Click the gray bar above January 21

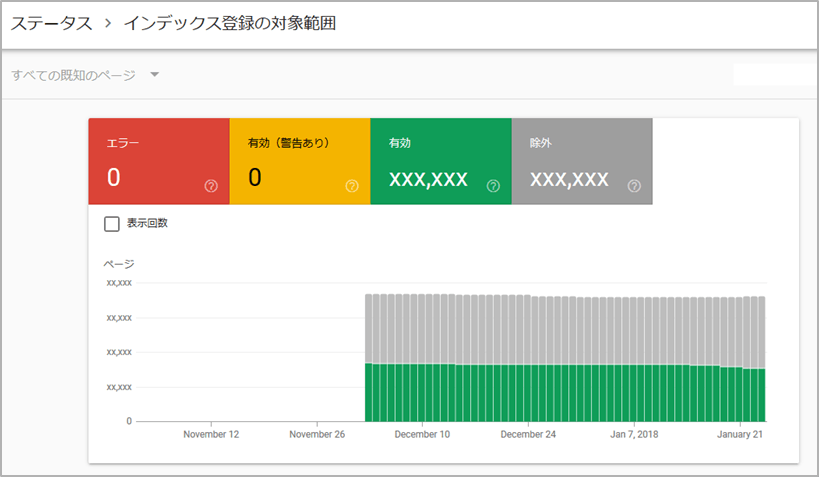point(742,332)
